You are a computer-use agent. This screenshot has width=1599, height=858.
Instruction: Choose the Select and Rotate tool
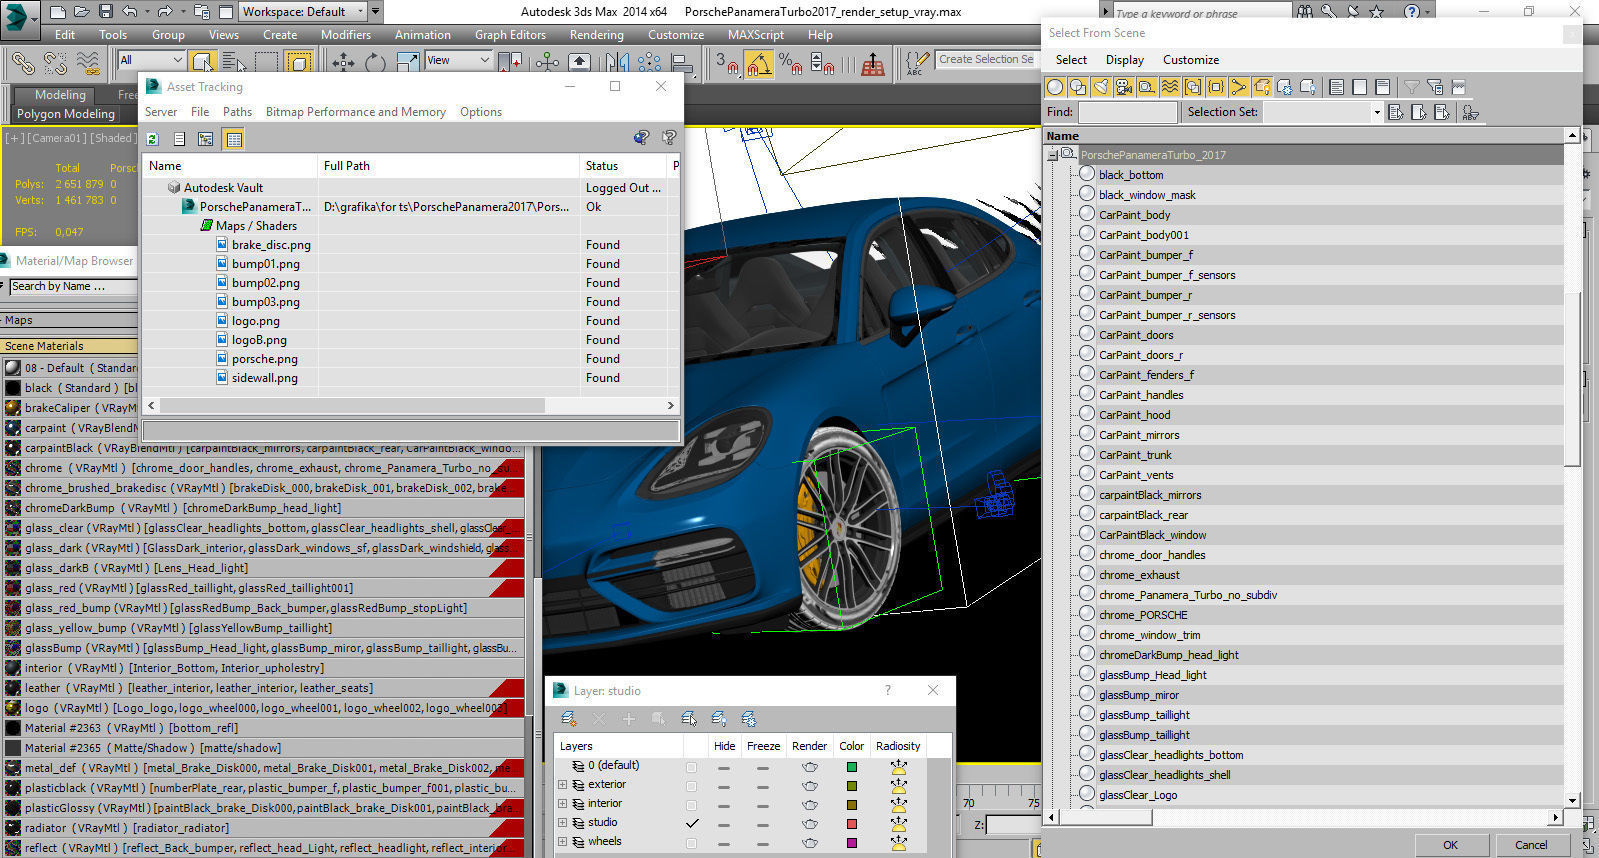pos(375,62)
